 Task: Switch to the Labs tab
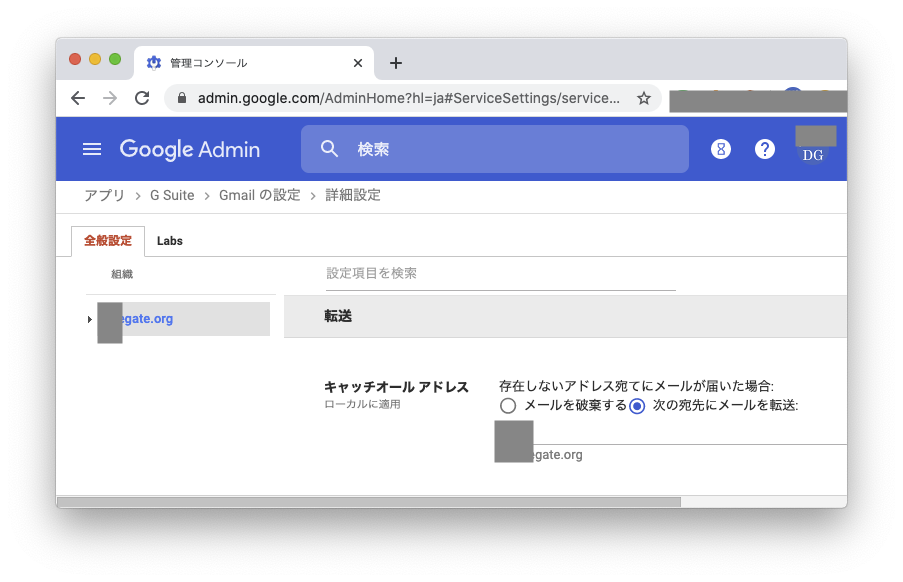170,241
